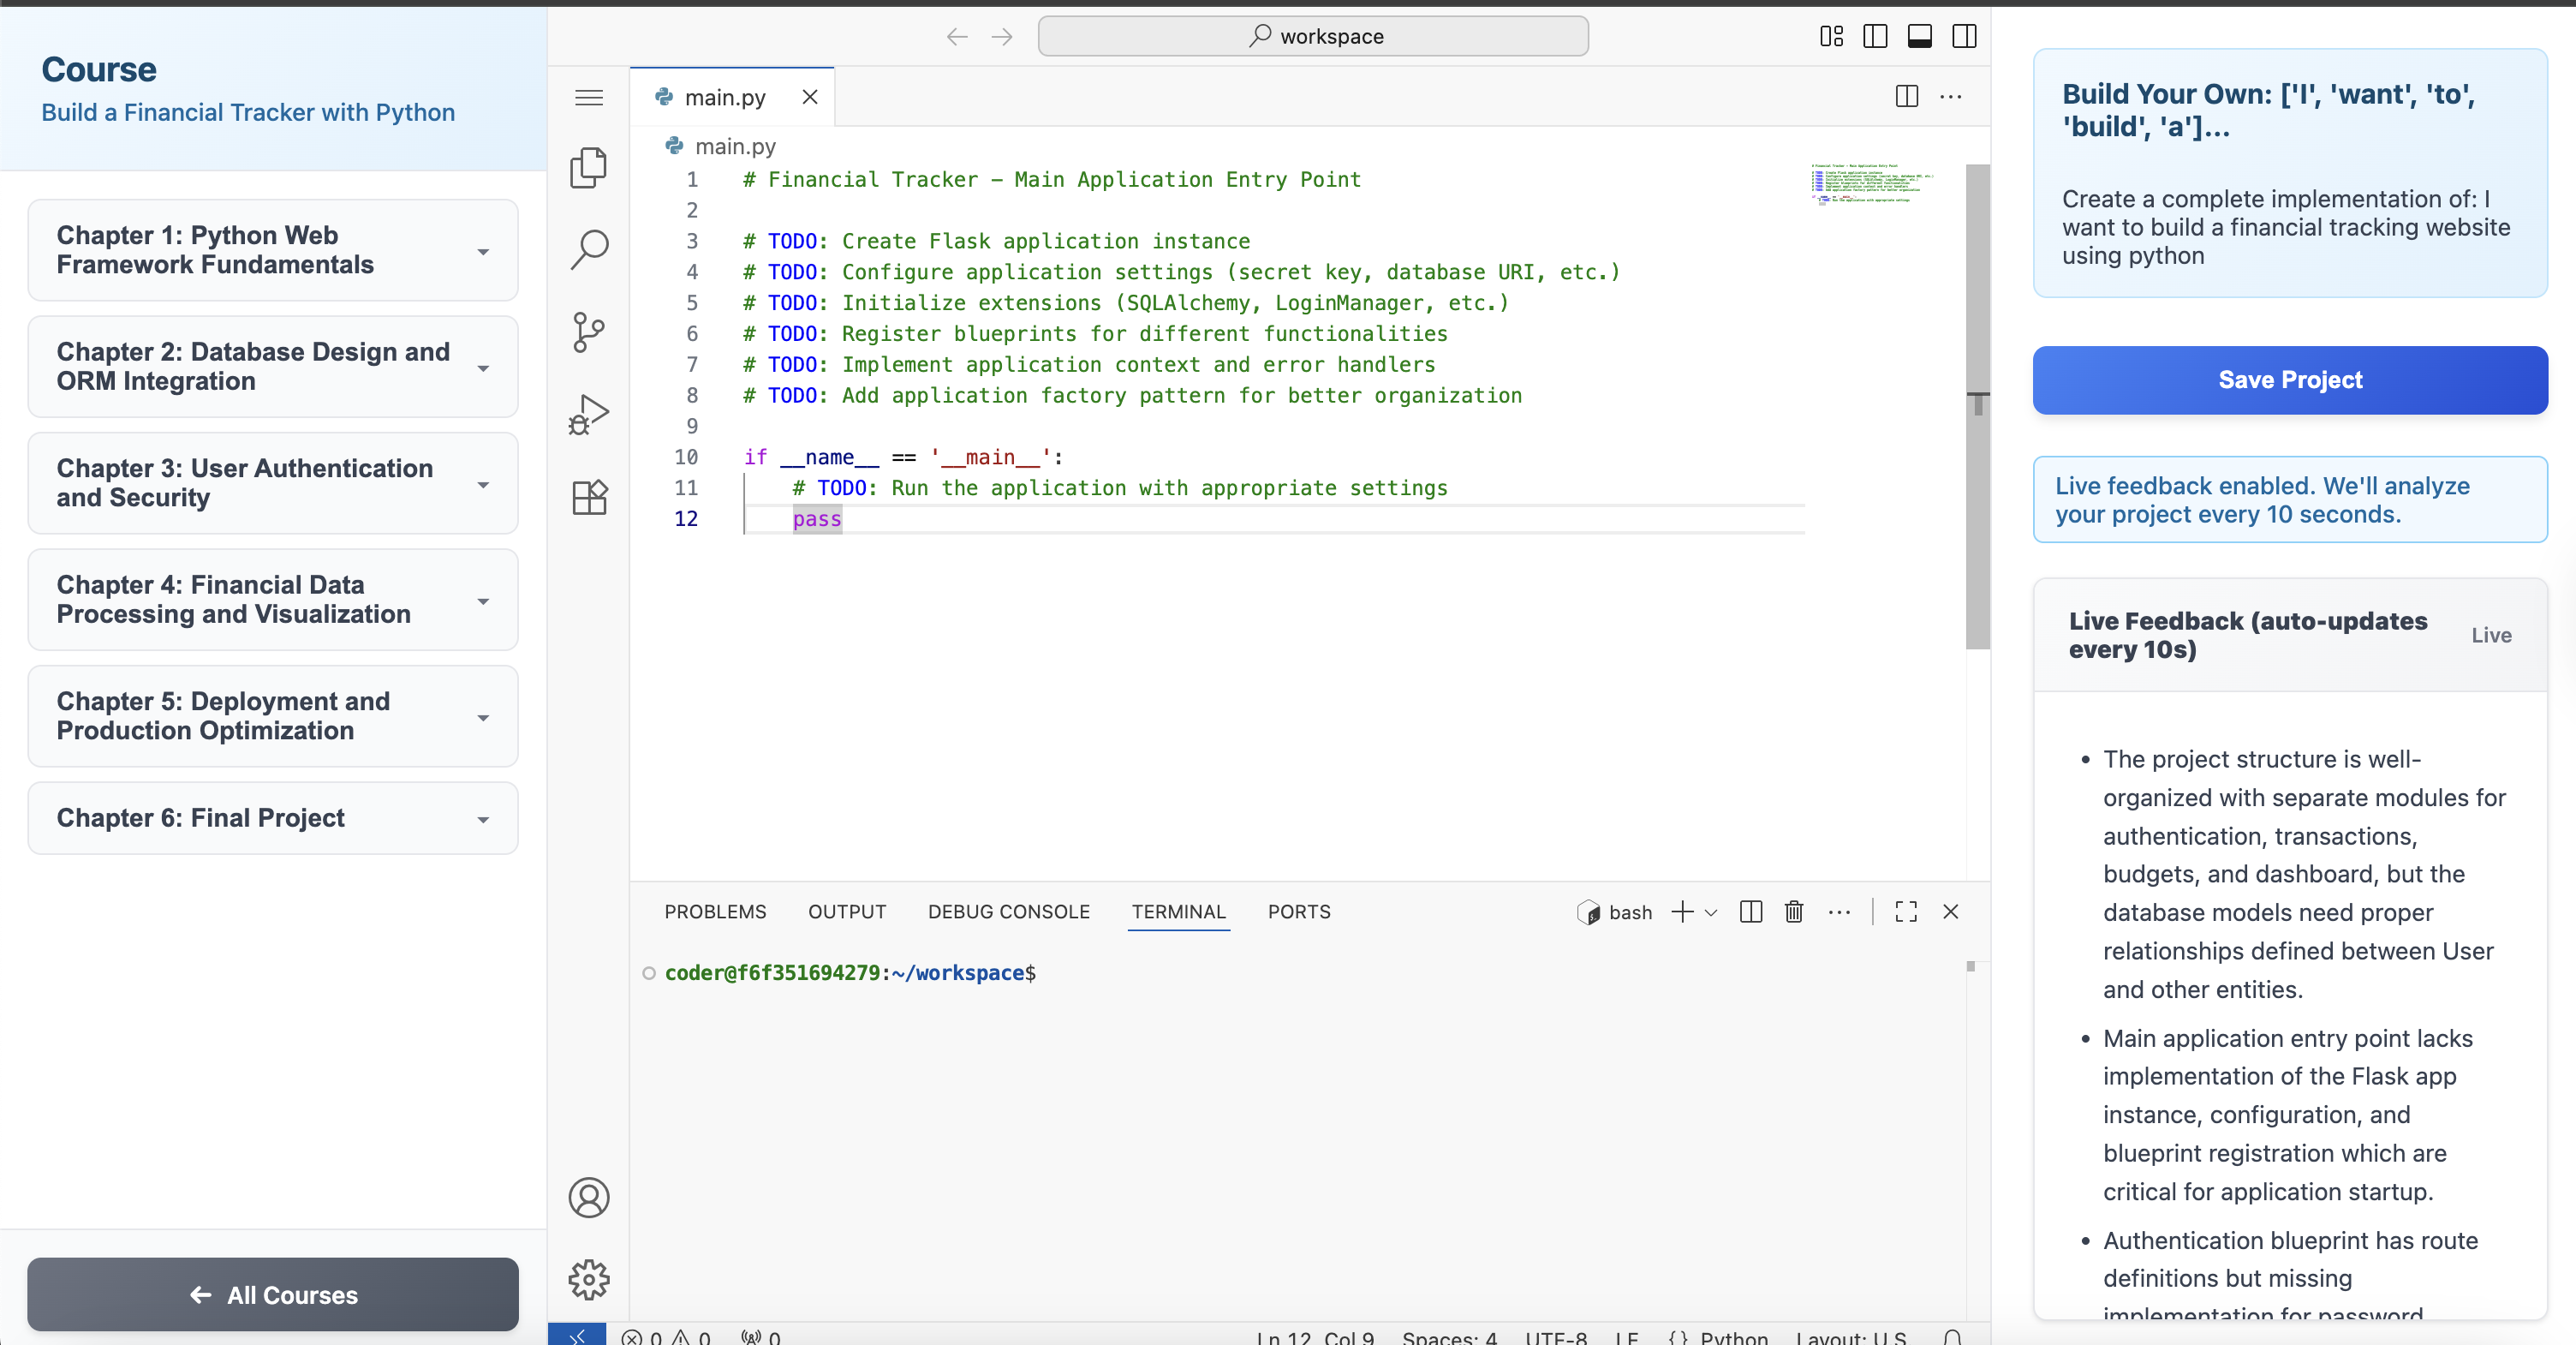
Task: Click the Accounts icon
Action: pyautogui.click(x=588, y=1197)
